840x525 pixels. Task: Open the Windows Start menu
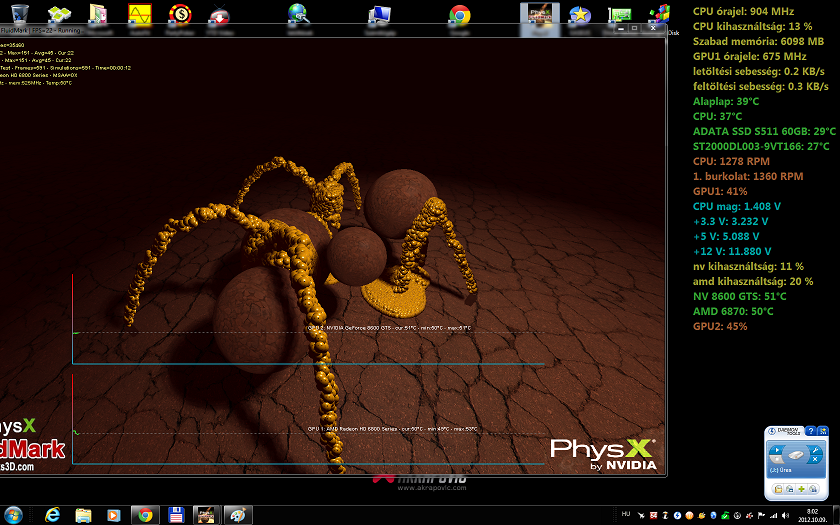pyautogui.click(x=13, y=515)
